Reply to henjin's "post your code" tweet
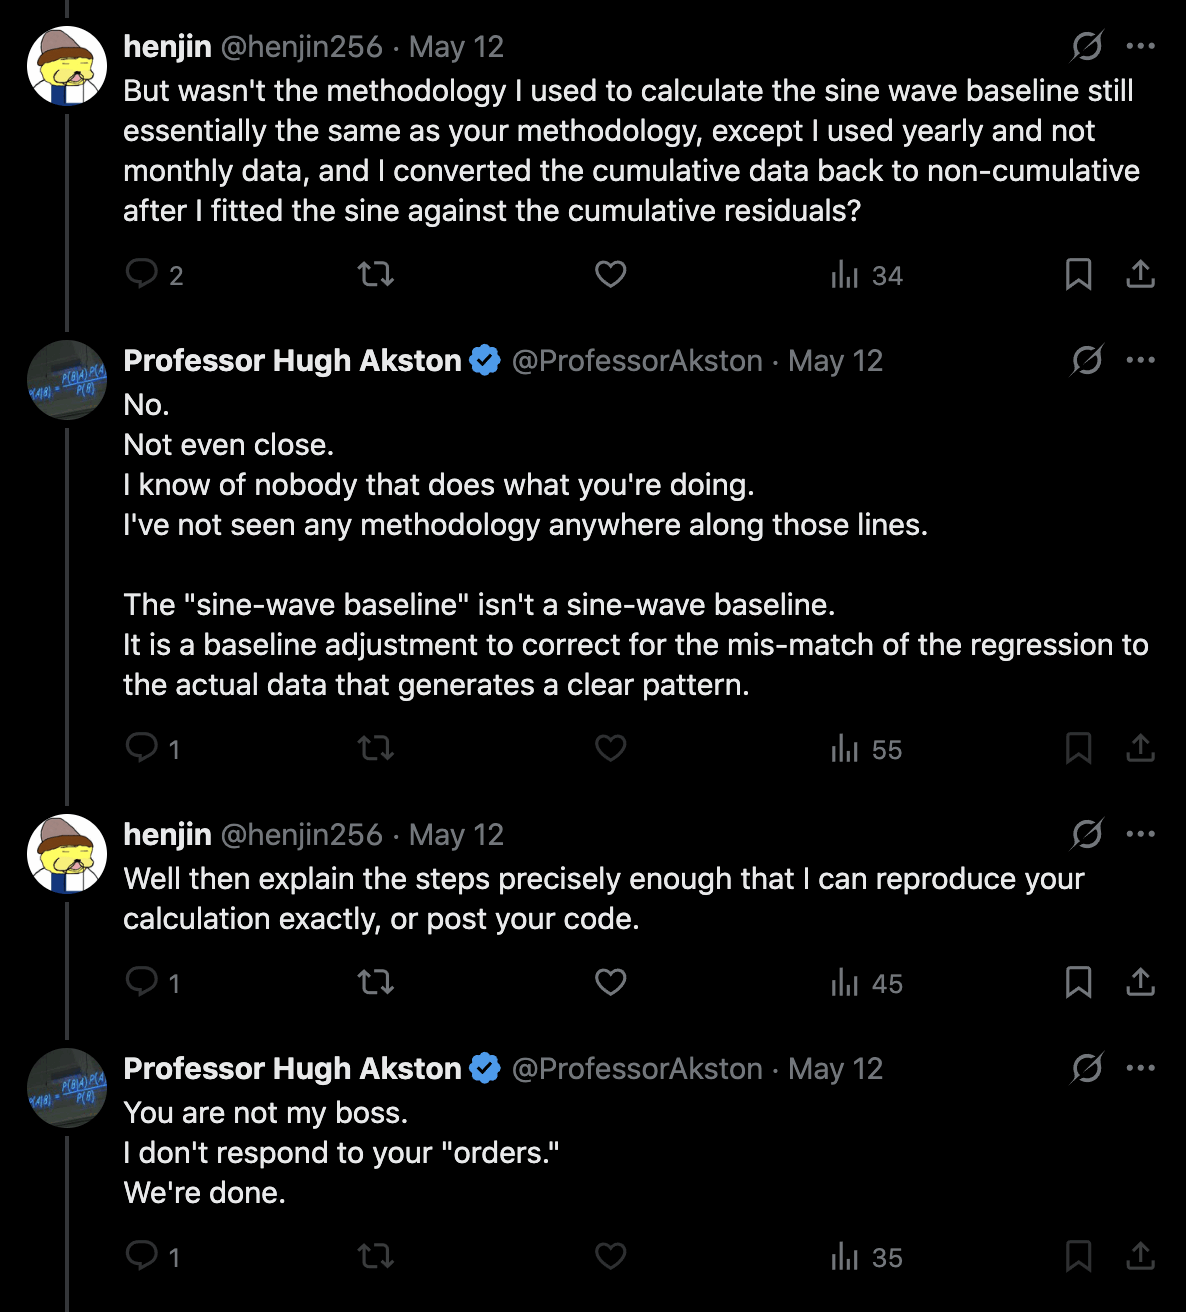This screenshot has height=1312, width=1186. click(142, 982)
